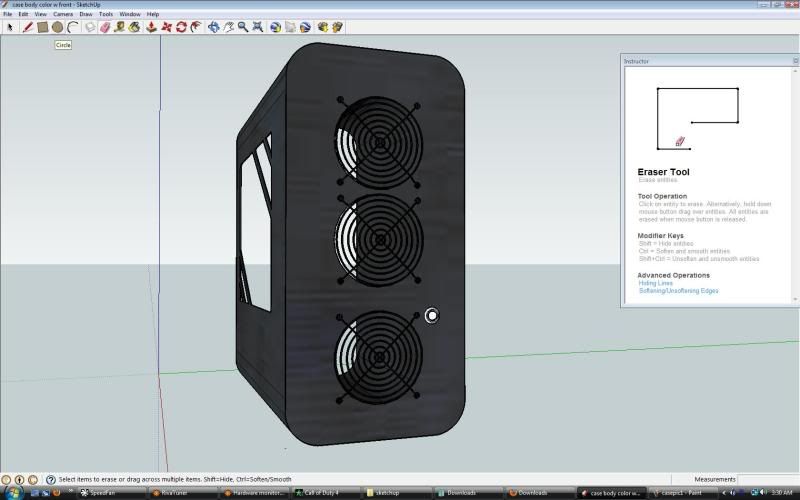Follow the Softening/Unsoftening Edges link
The height and width of the screenshot is (500, 800).
tap(679, 291)
